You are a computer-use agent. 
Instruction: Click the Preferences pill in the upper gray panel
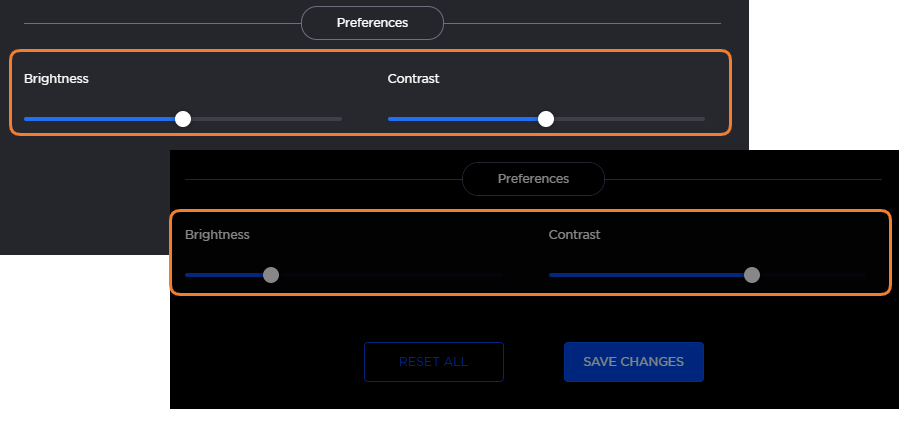pos(372,23)
